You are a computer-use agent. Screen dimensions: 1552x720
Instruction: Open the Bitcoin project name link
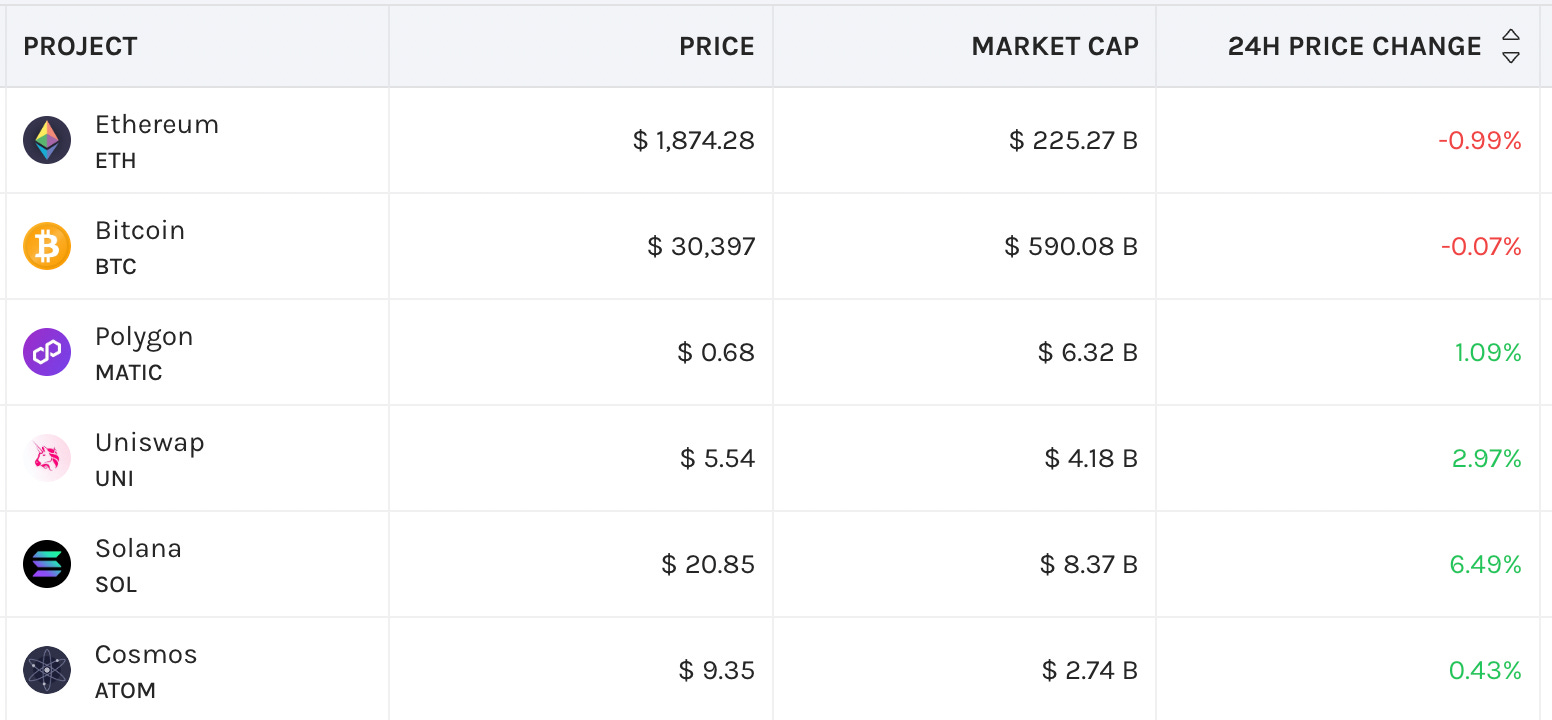click(140, 231)
